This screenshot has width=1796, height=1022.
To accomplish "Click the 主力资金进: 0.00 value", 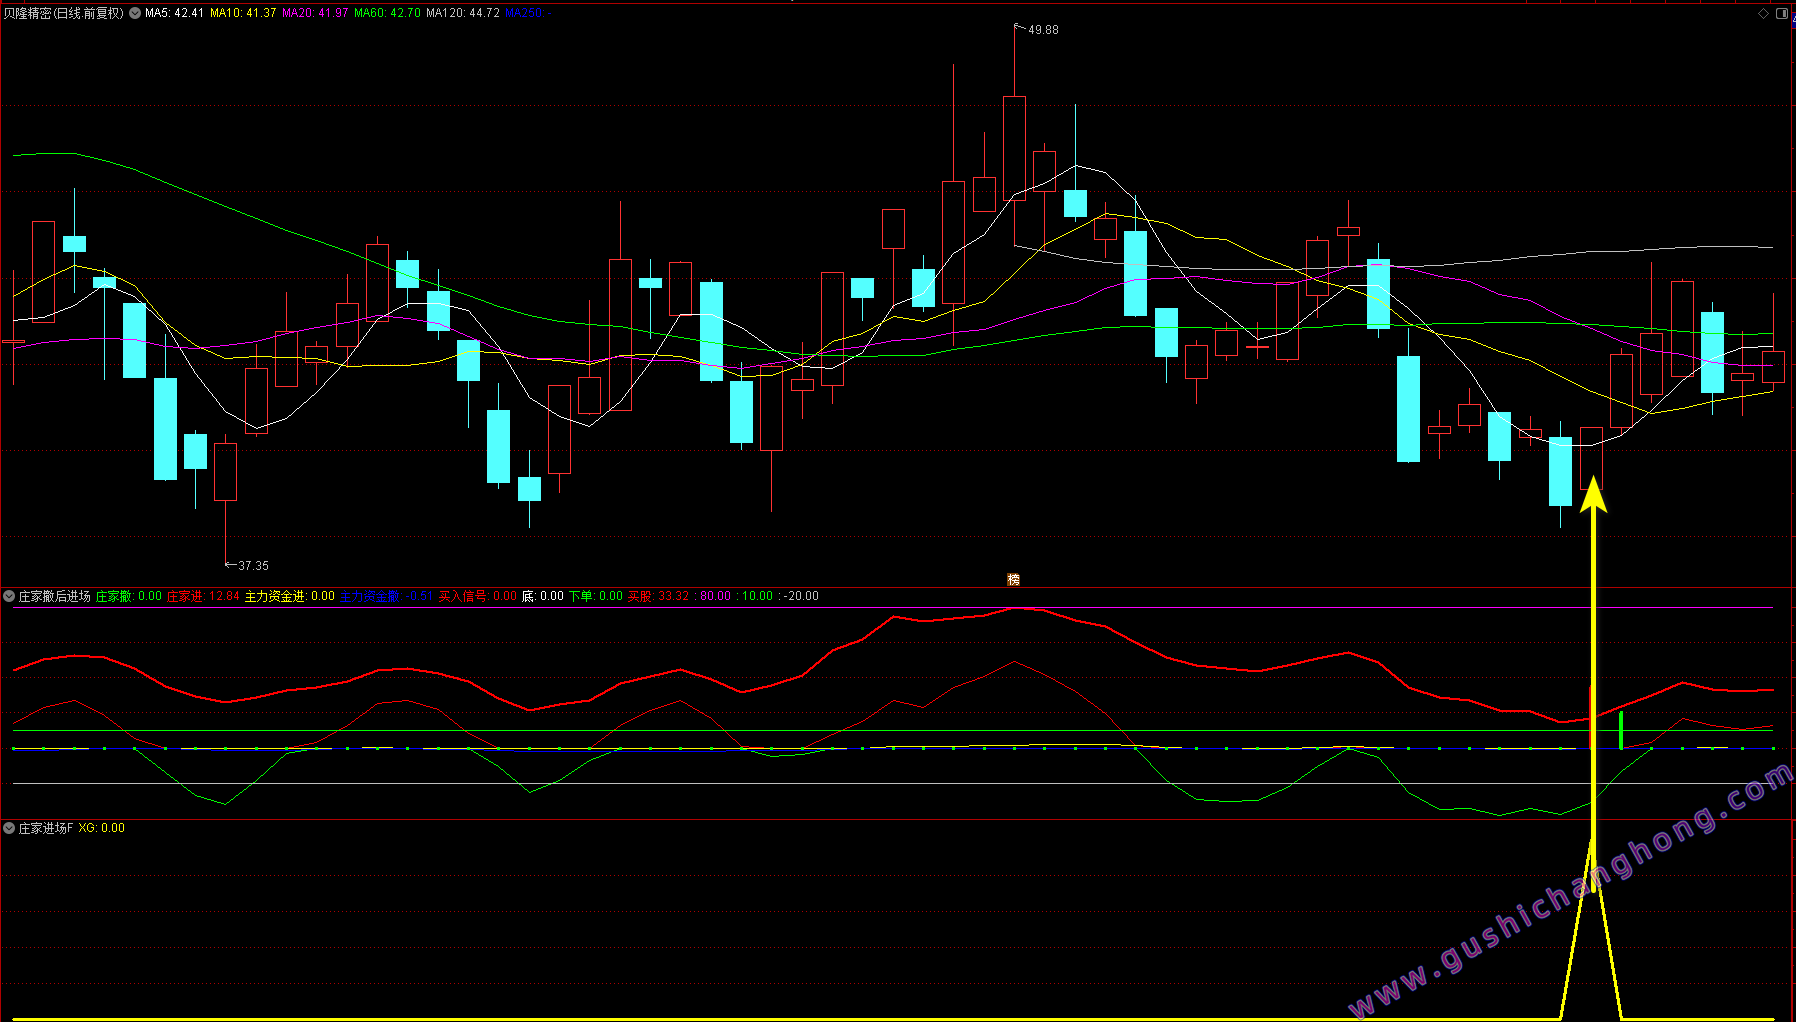I will click(x=290, y=596).
